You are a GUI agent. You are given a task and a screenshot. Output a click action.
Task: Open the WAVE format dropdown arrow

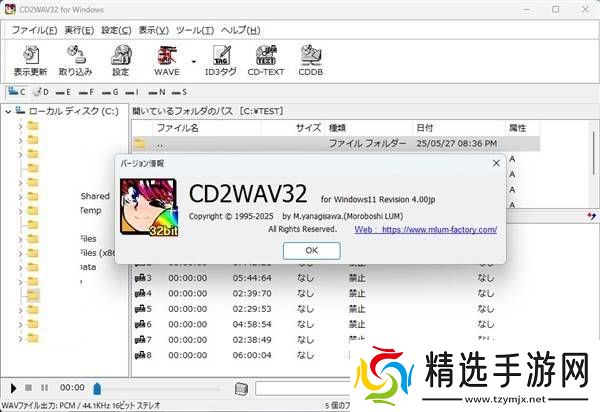tap(193, 60)
